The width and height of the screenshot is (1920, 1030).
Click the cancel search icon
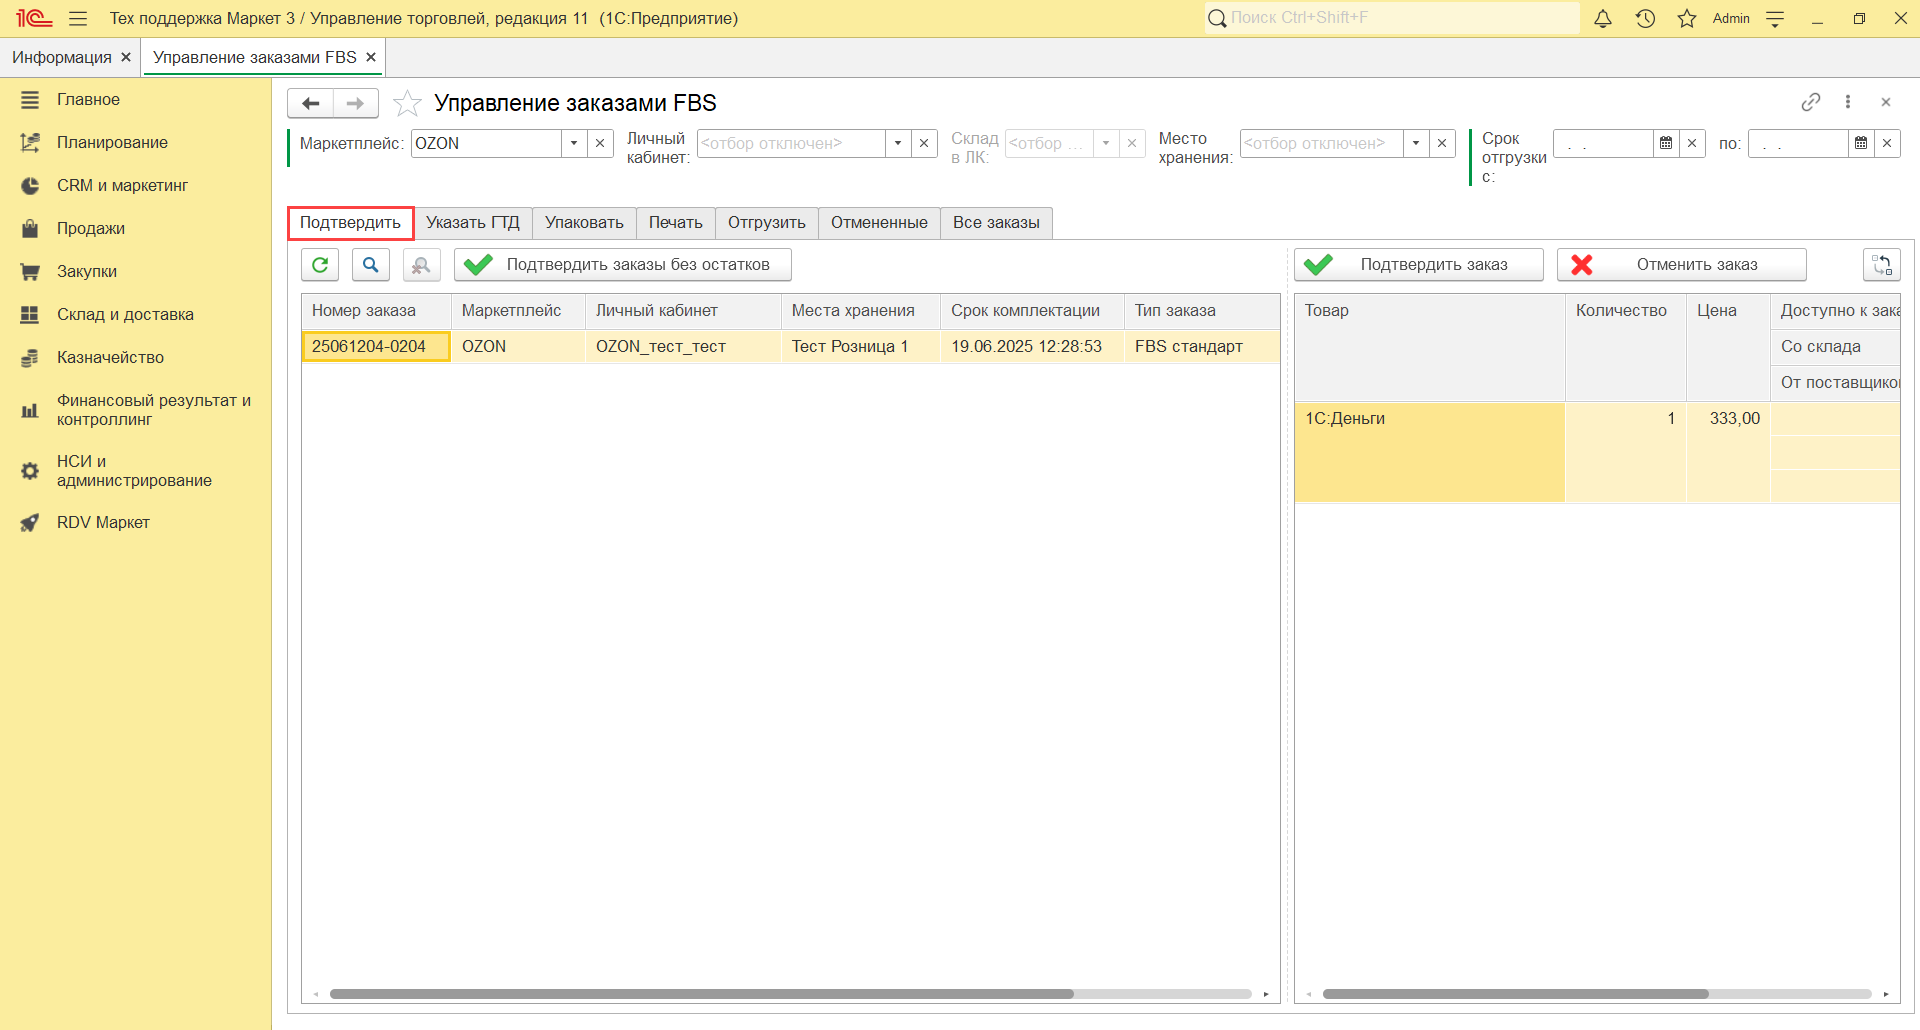pos(421,265)
